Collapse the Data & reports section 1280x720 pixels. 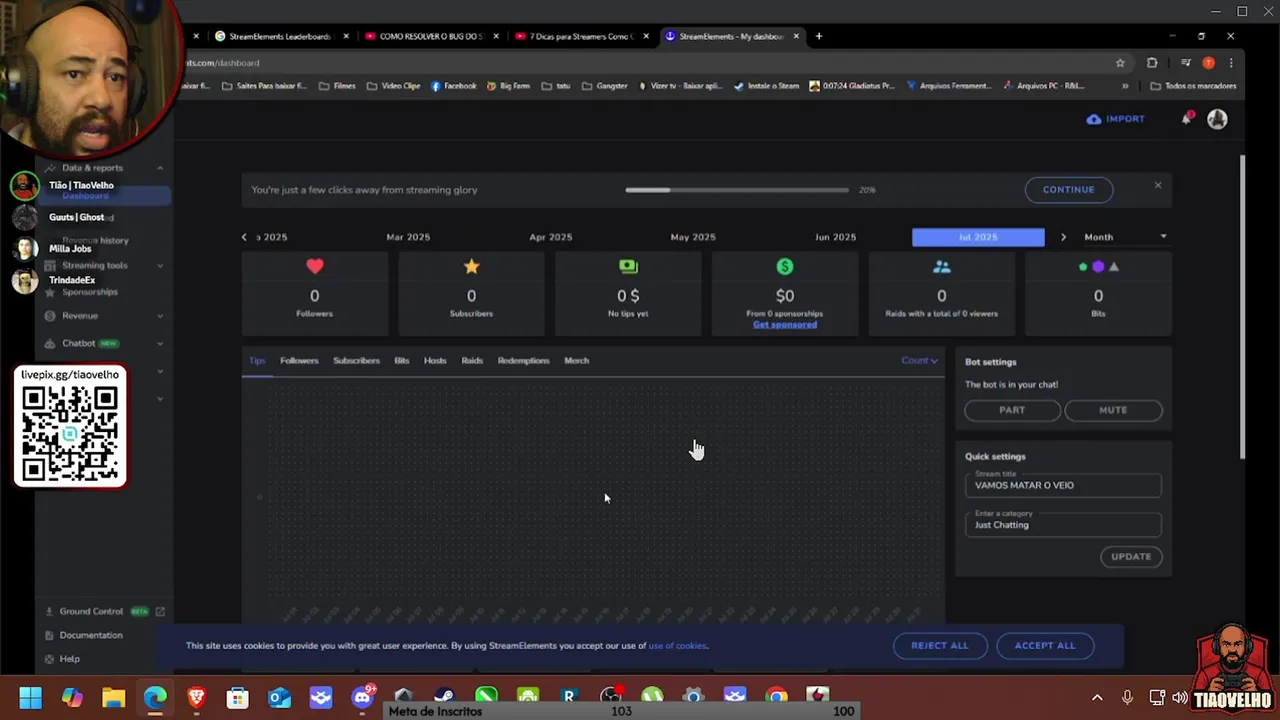click(x=160, y=168)
